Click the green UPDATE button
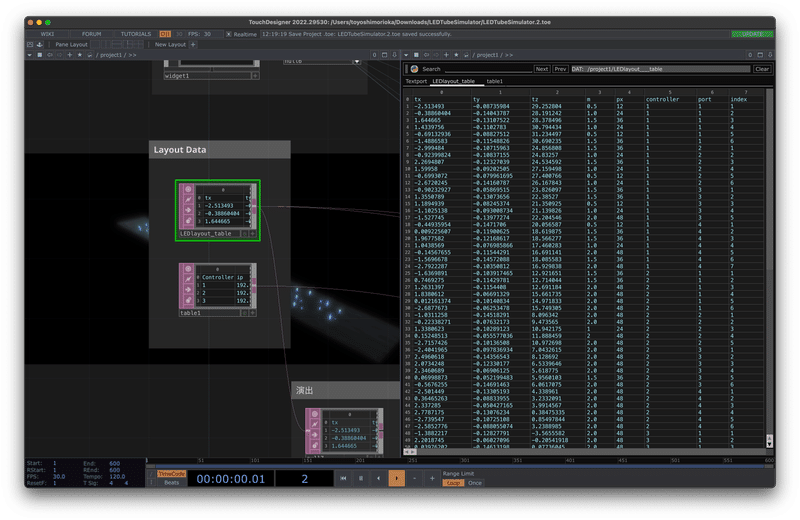This screenshot has height=520, width=800. (x=753, y=34)
